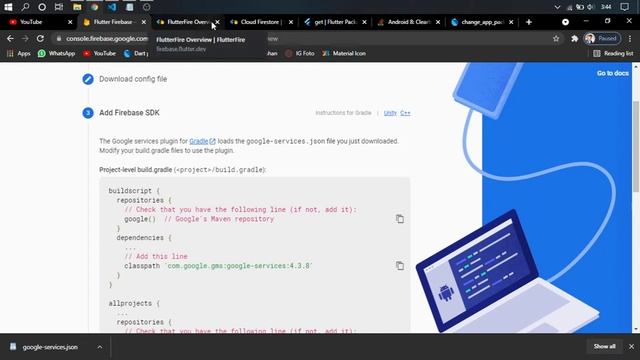Switch to the YouTube tab
Viewport: 640px width, 360px height.
37,22
